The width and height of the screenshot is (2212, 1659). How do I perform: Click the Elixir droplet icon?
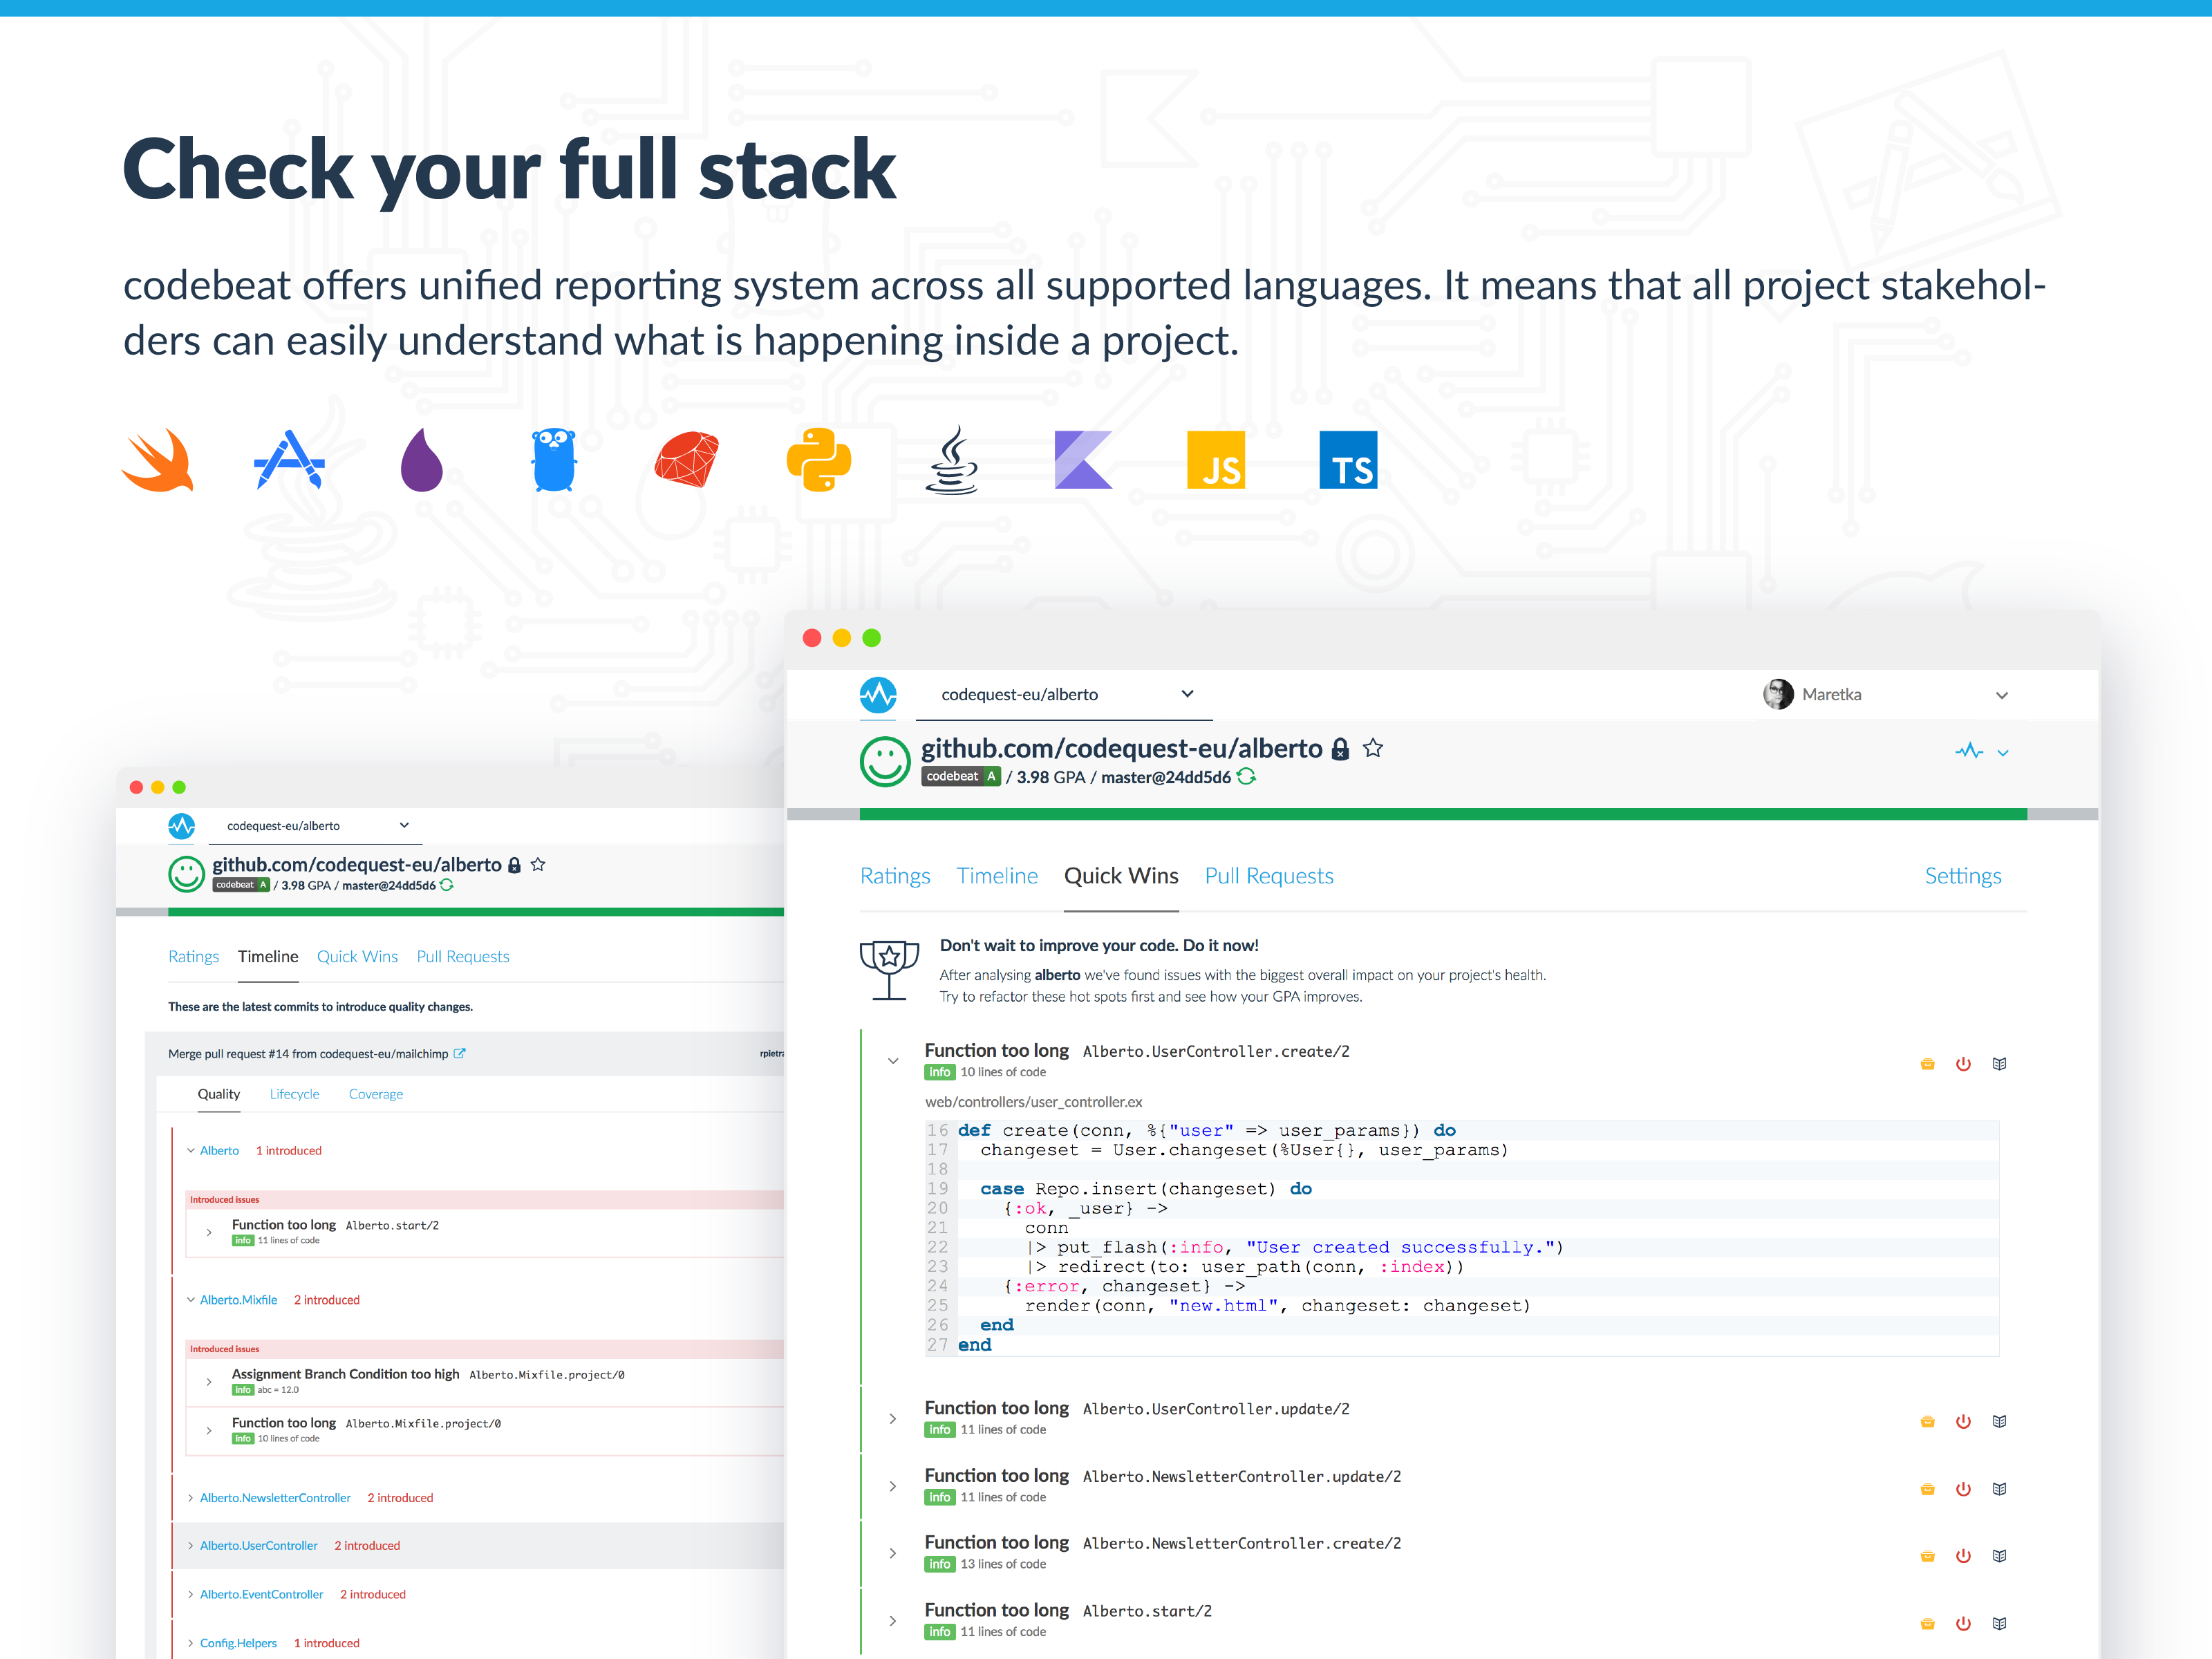coord(422,460)
